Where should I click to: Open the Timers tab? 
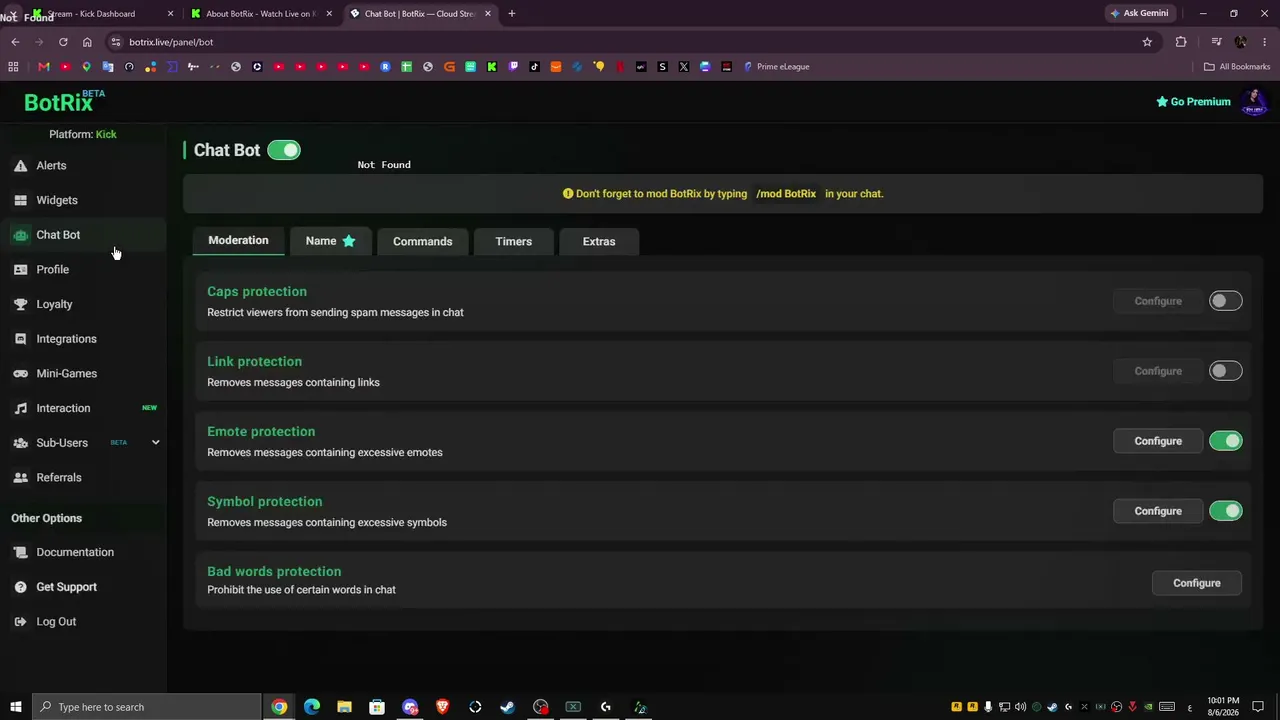(x=513, y=241)
